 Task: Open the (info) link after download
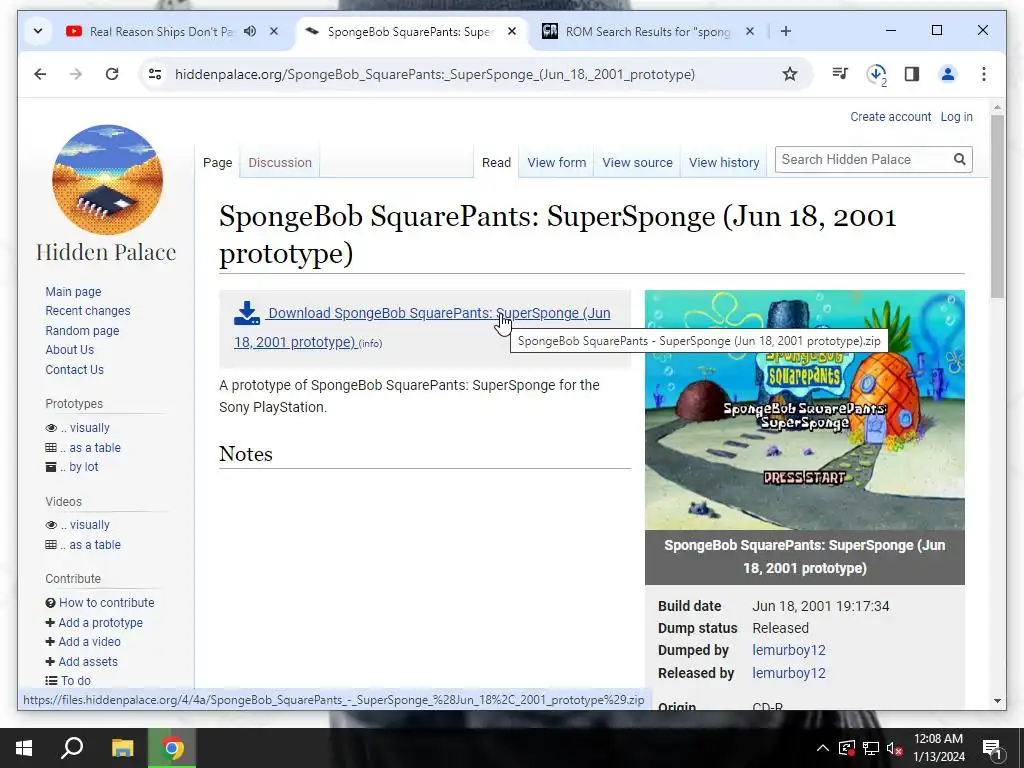click(370, 344)
